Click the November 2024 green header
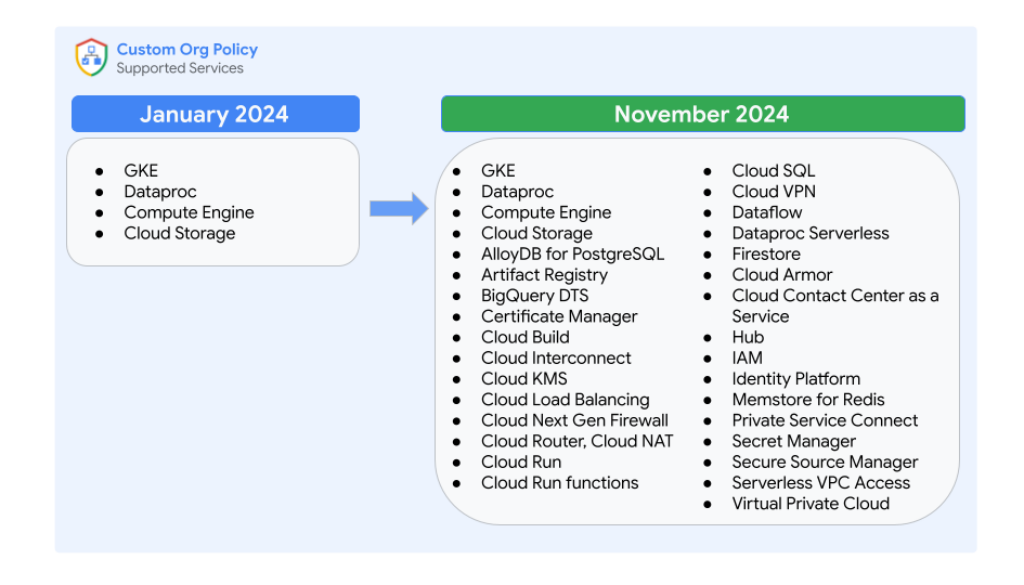 click(x=702, y=114)
